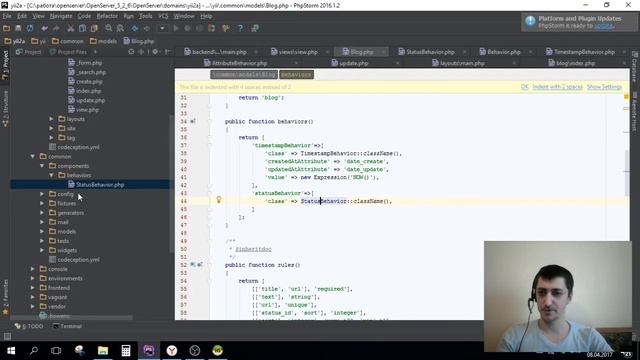Click the Open folder toolbar icon
Image resolution: width=640 pixels, height=360 pixels.
[x=7, y=28]
